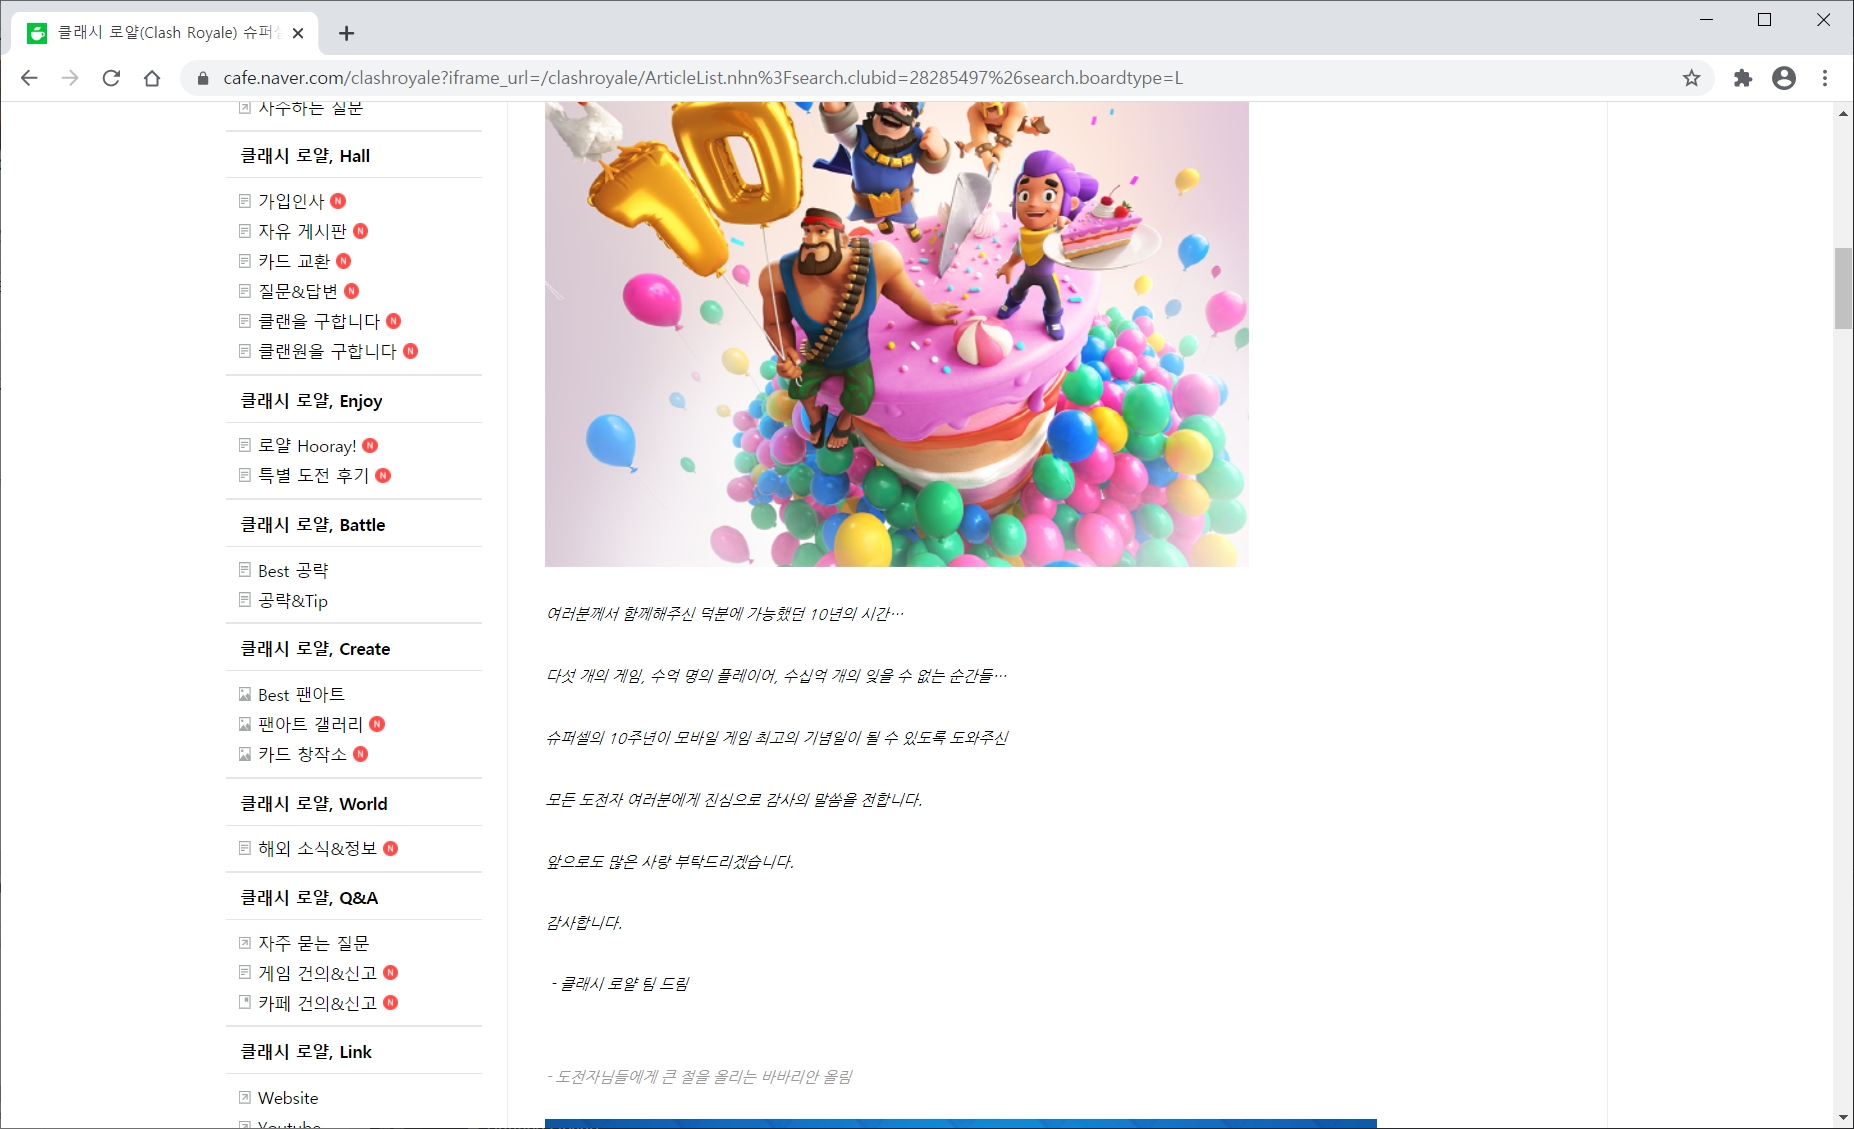This screenshot has width=1854, height=1129.
Task: Click the 클래시 로얄, Link heading
Action: [306, 1052]
